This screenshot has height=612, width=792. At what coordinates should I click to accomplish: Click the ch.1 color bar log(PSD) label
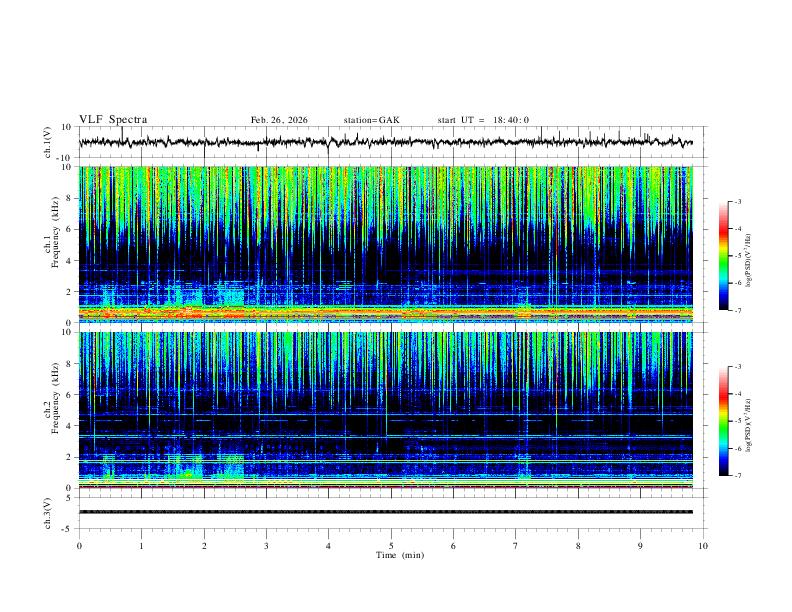click(748, 260)
